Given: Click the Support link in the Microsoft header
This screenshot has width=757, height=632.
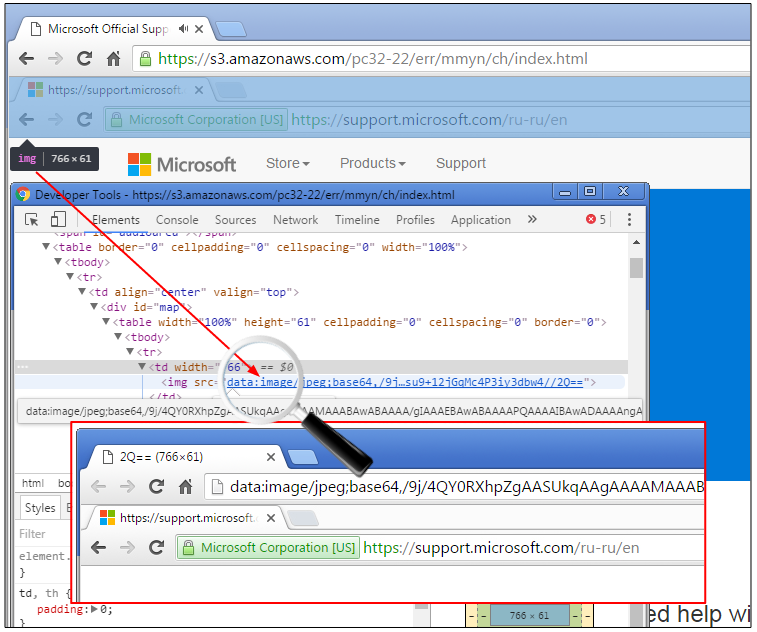Looking at the screenshot, I should [x=460, y=163].
